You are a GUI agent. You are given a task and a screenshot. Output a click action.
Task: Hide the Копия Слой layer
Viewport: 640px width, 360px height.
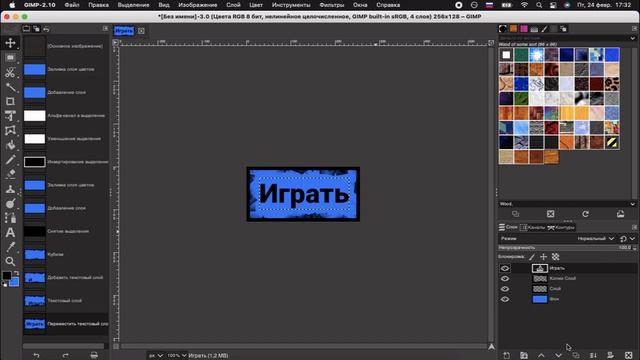[505, 278]
